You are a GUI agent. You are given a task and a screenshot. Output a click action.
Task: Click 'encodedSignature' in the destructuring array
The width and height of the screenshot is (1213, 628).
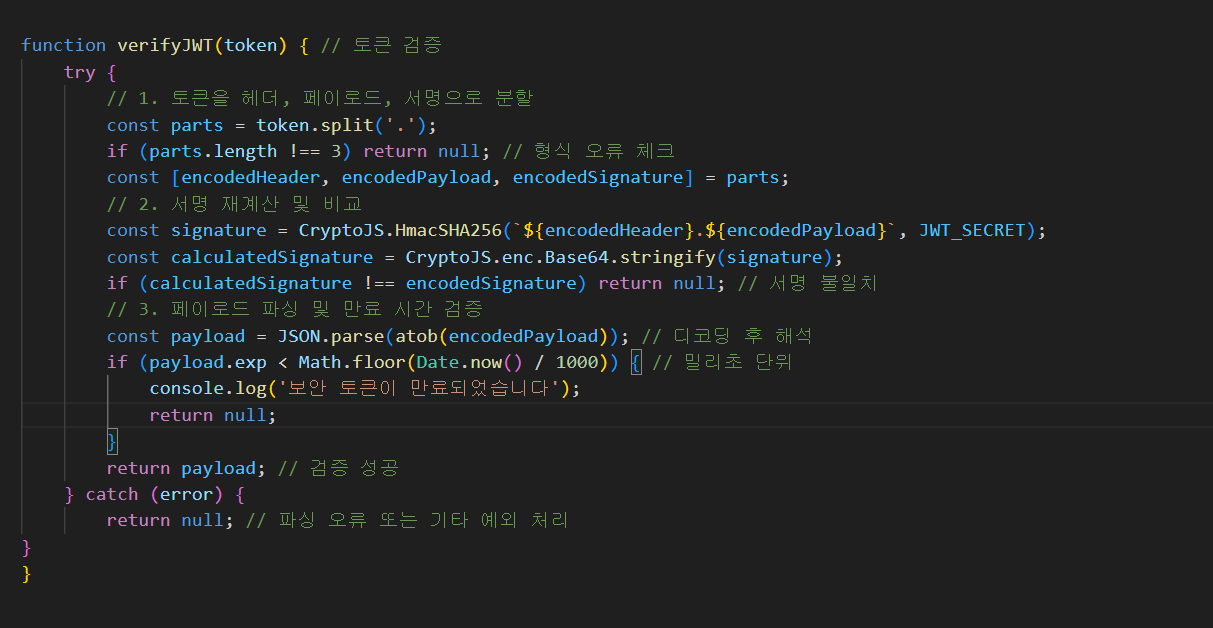coord(598,177)
